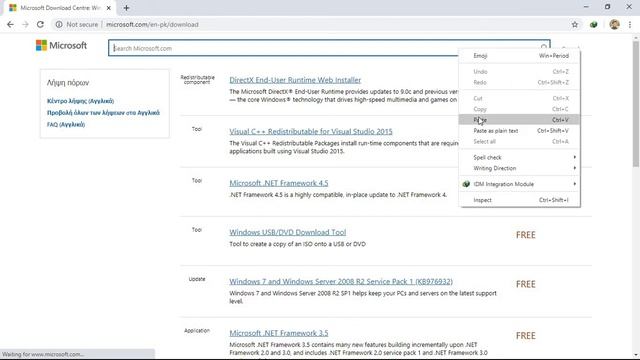Expand Writing Direction submenu

click(520, 168)
